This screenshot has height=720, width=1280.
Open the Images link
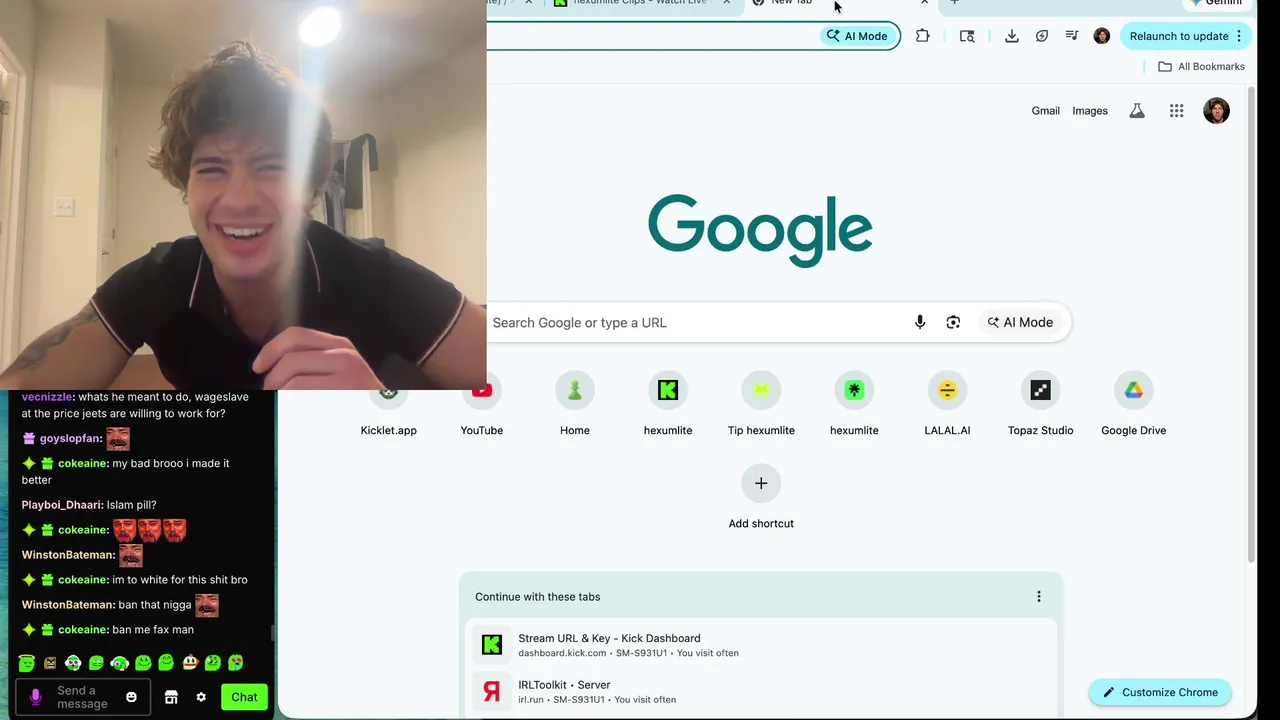coord(1090,111)
